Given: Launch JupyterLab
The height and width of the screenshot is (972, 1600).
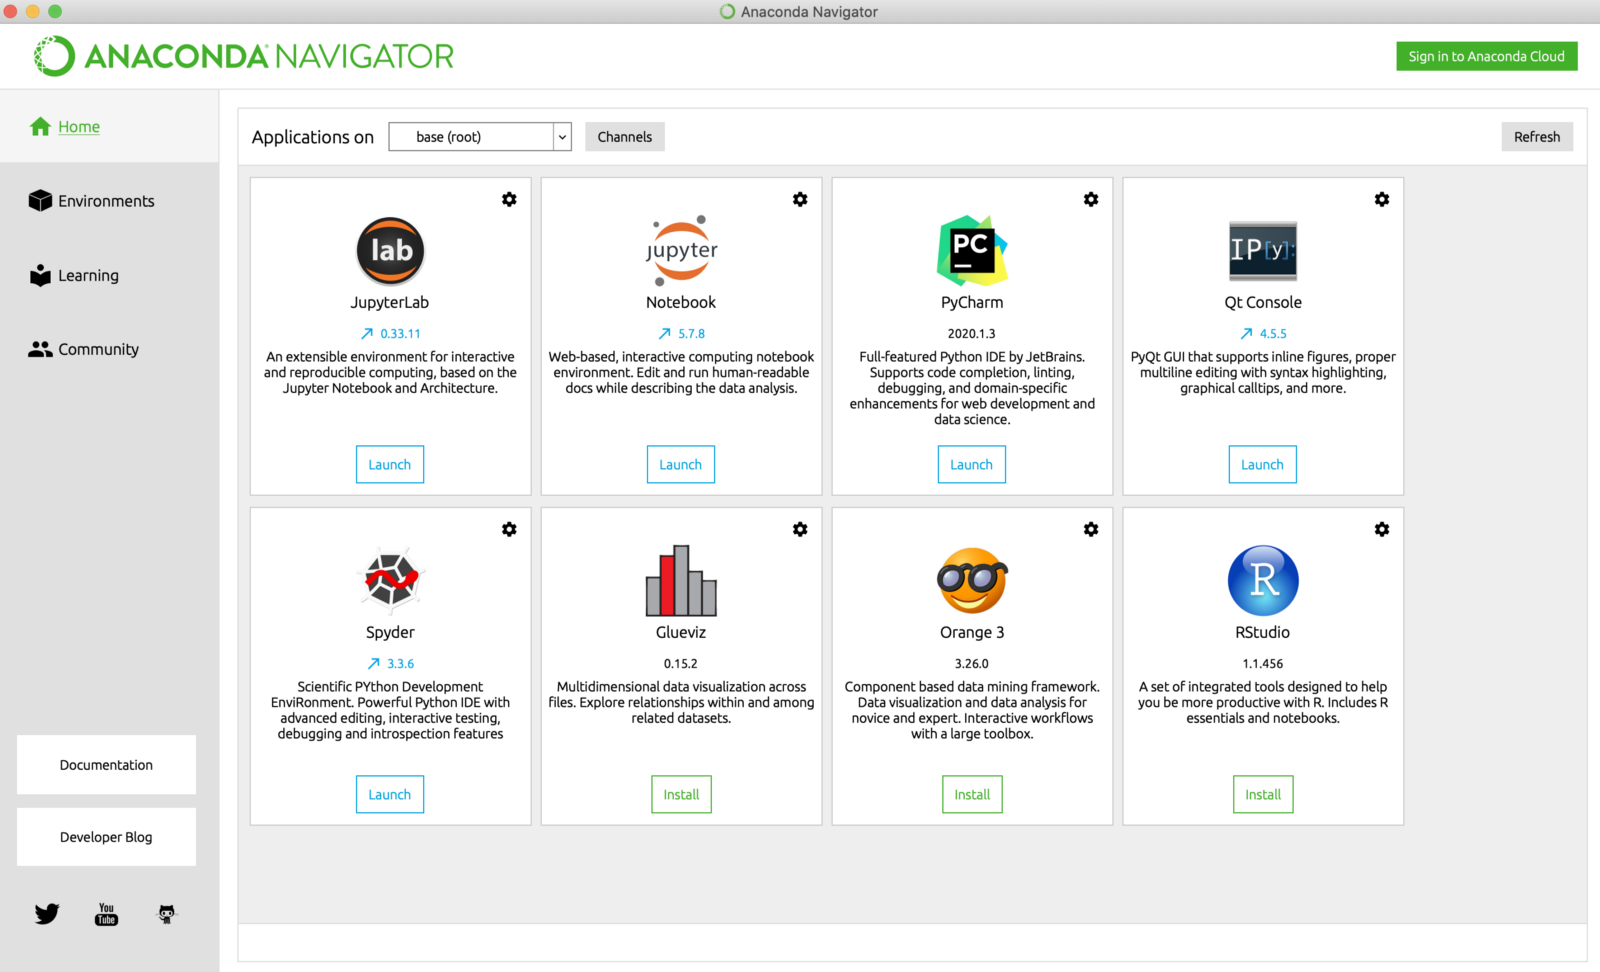Looking at the screenshot, I should coord(390,465).
